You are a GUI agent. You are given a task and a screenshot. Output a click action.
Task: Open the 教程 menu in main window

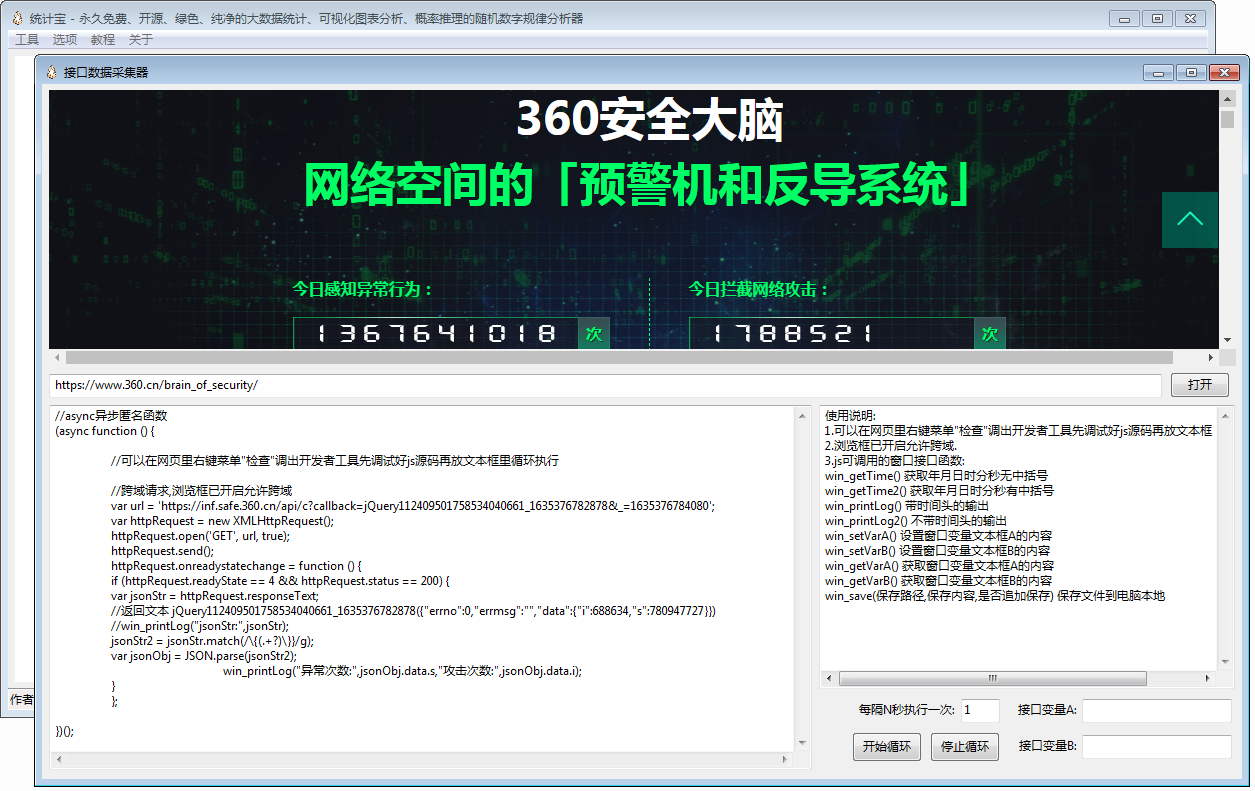tap(103, 40)
